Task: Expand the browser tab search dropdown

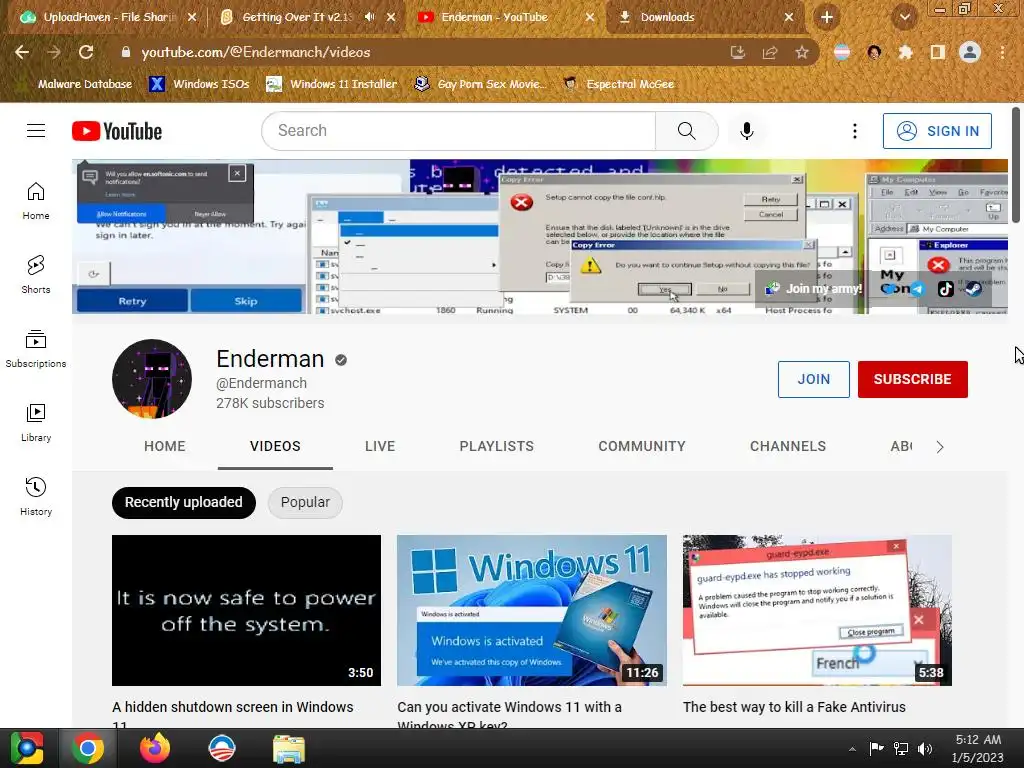Action: (904, 18)
